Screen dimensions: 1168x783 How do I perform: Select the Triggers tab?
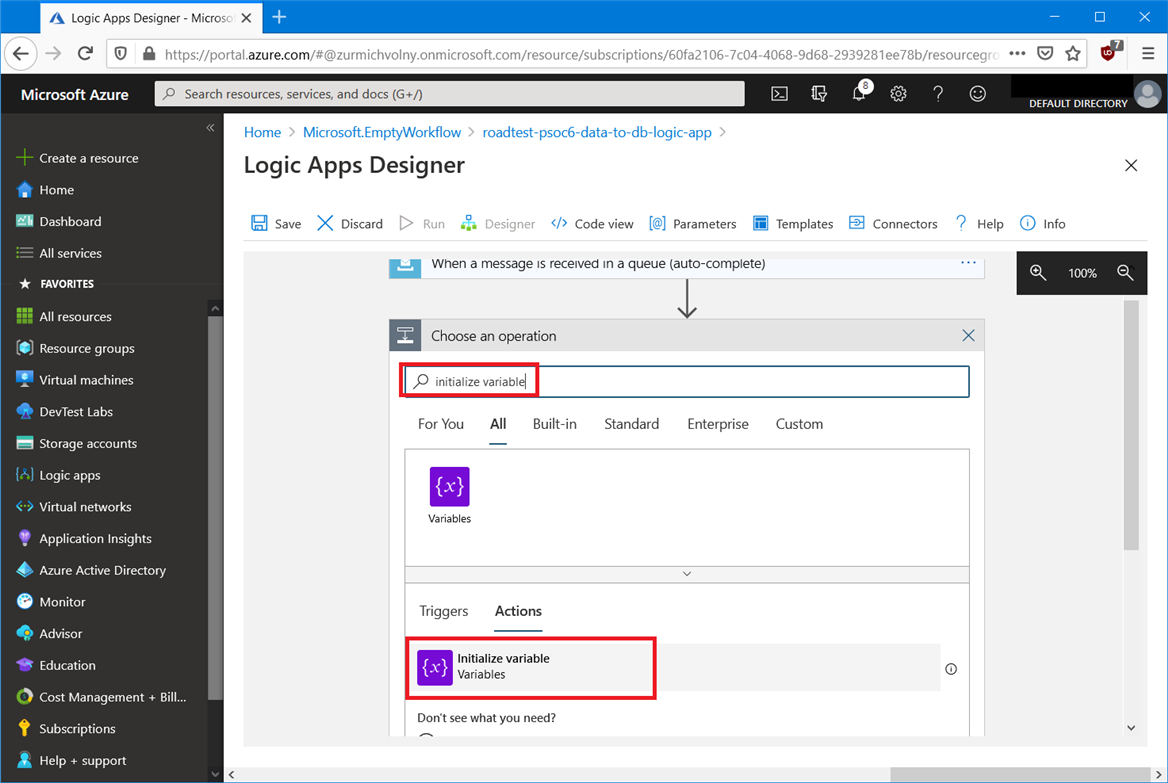(x=443, y=611)
